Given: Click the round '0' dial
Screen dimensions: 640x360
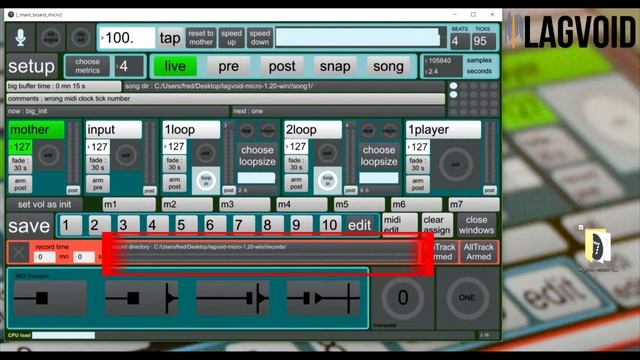Looking at the screenshot, I should [402, 298].
